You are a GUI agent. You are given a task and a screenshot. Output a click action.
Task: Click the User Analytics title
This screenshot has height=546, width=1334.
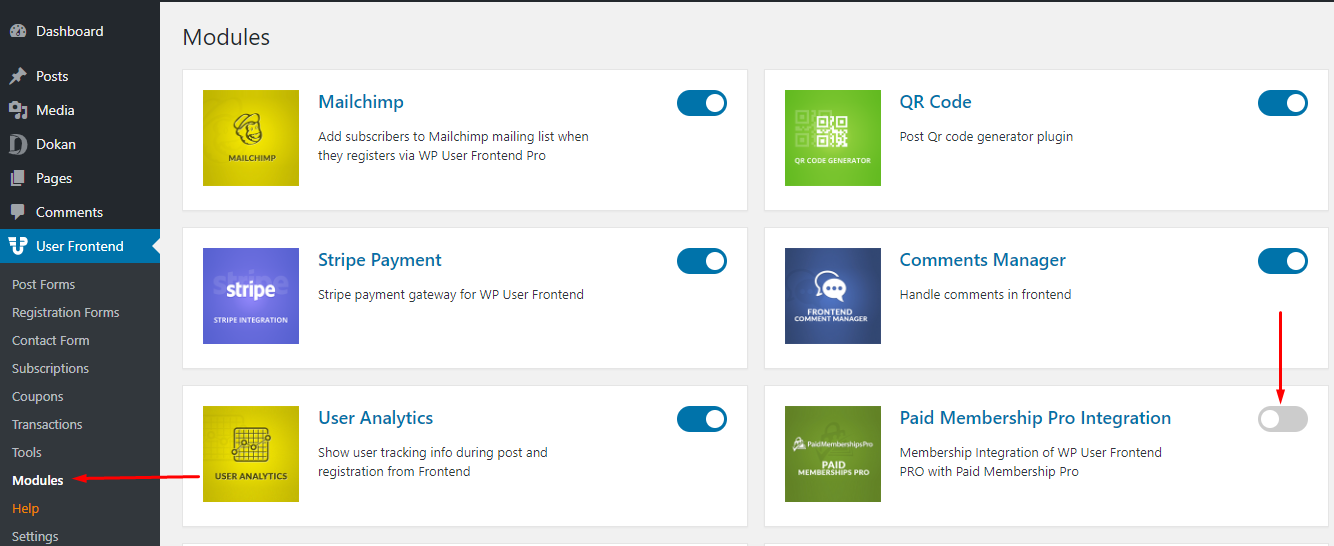(376, 418)
